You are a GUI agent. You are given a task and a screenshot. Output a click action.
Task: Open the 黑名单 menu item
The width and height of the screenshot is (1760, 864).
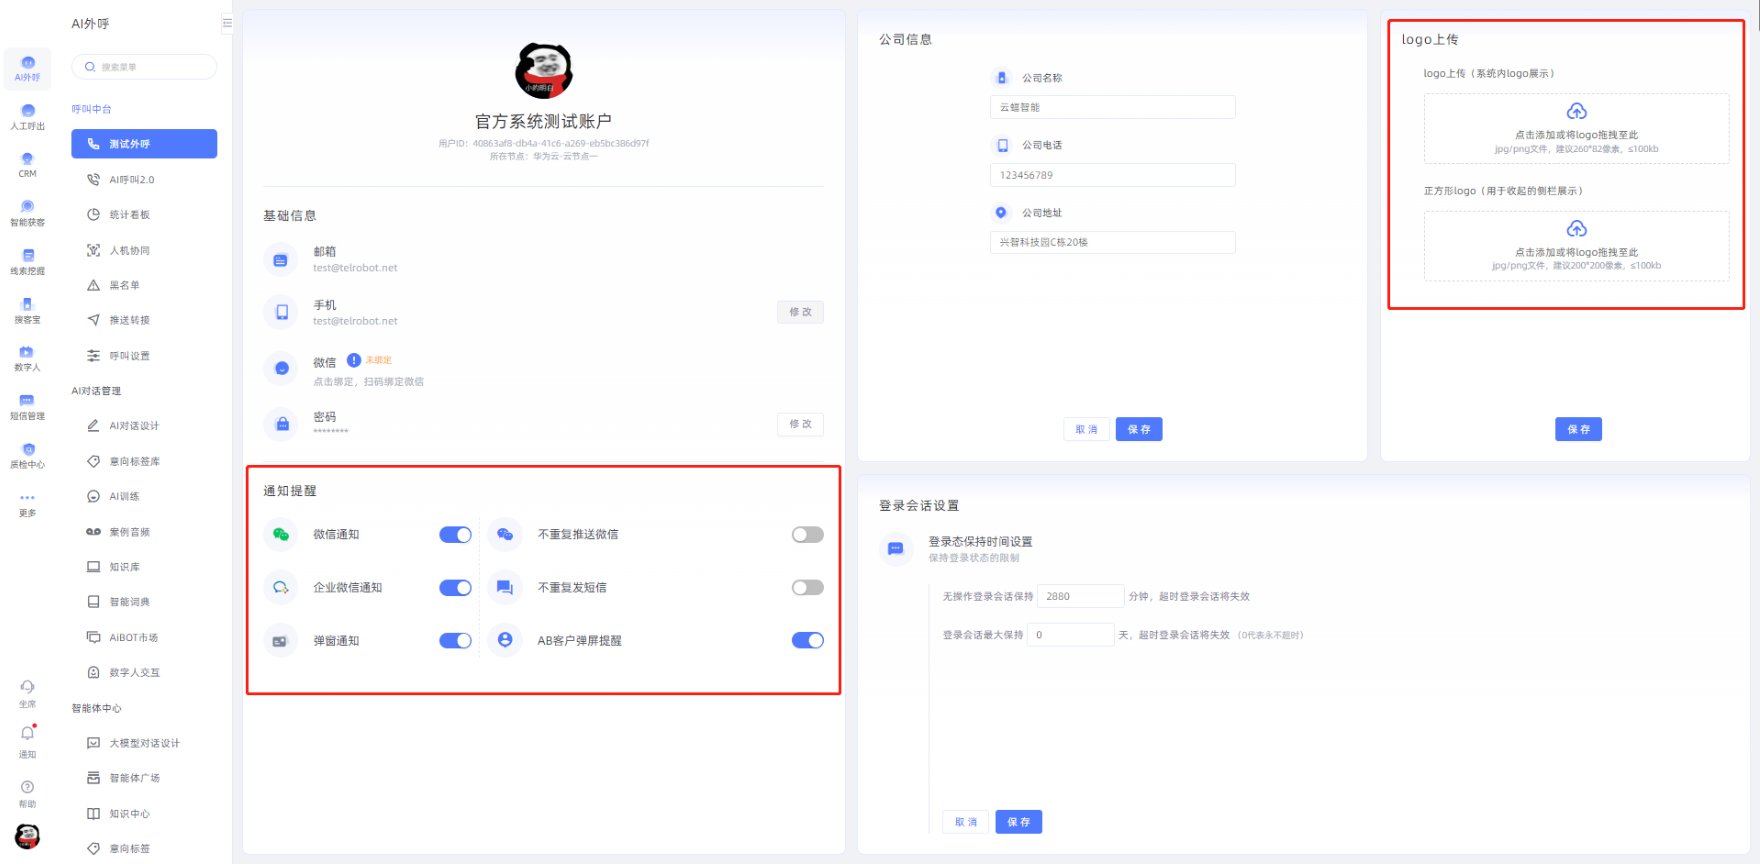[x=125, y=286]
